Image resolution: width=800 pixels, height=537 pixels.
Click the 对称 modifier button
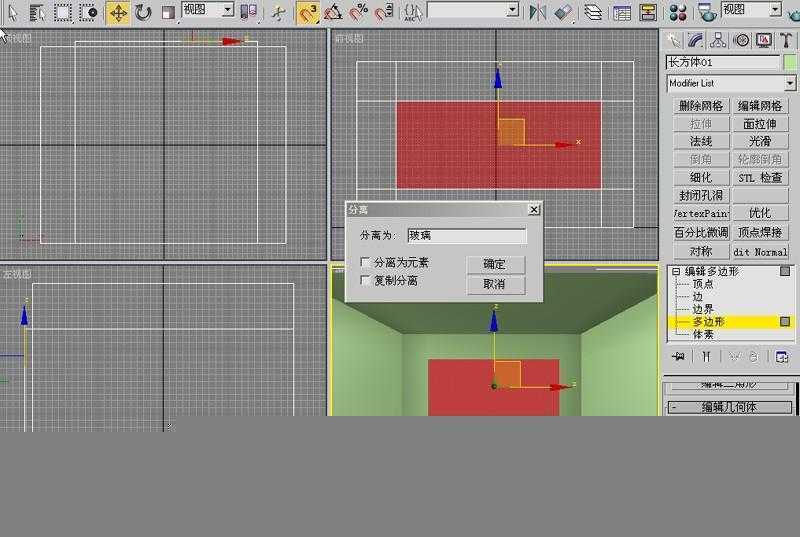pos(701,251)
